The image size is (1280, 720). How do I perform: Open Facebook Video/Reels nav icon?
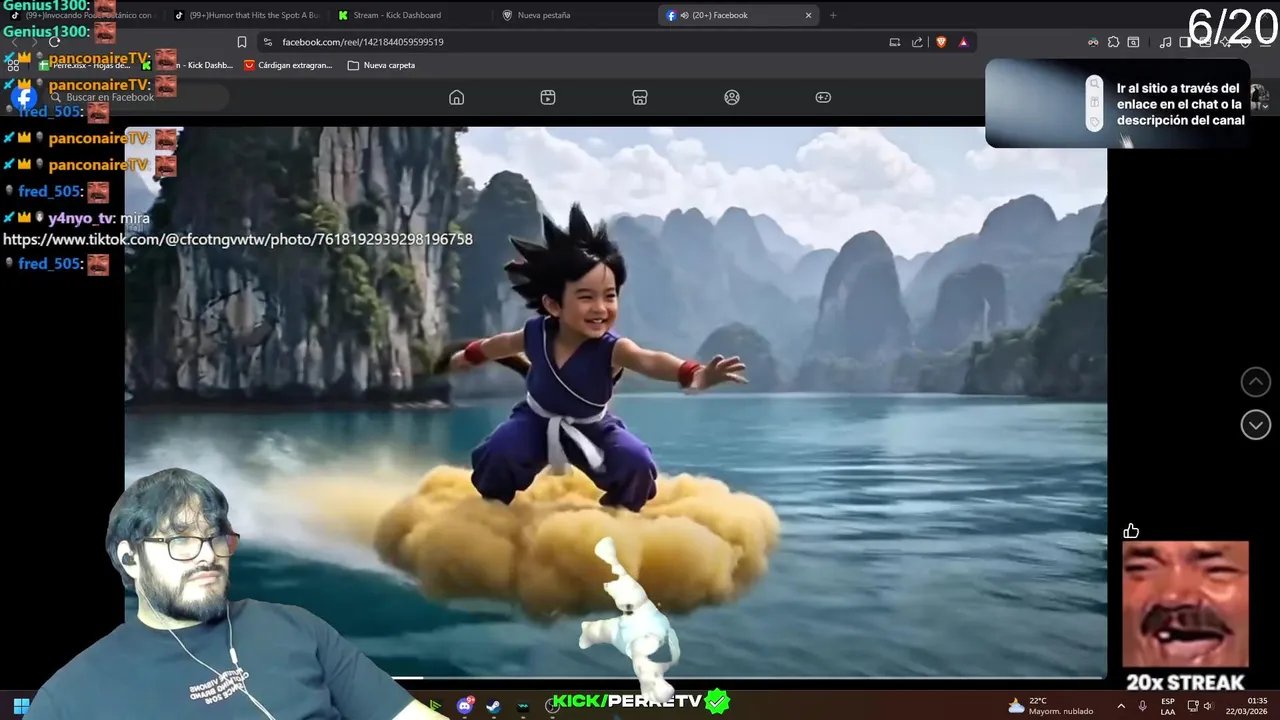(x=548, y=97)
